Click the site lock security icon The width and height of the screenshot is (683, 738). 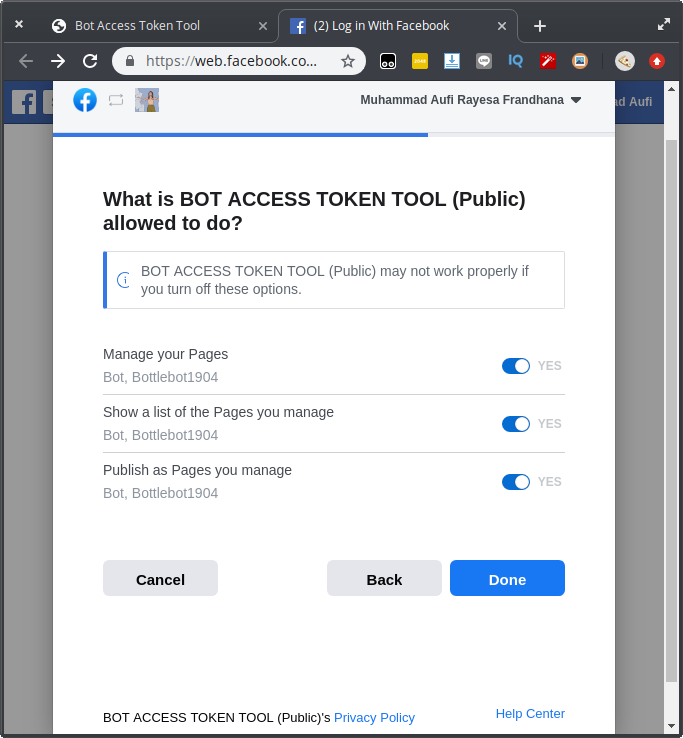click(x=130, y=61)
